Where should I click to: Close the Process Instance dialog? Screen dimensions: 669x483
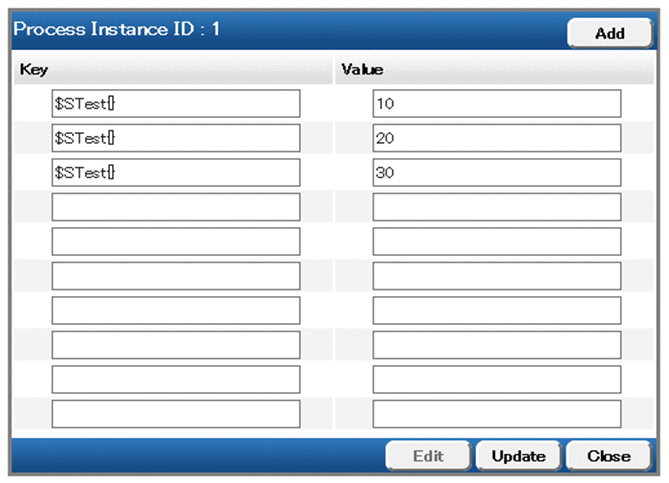(609, 456)
